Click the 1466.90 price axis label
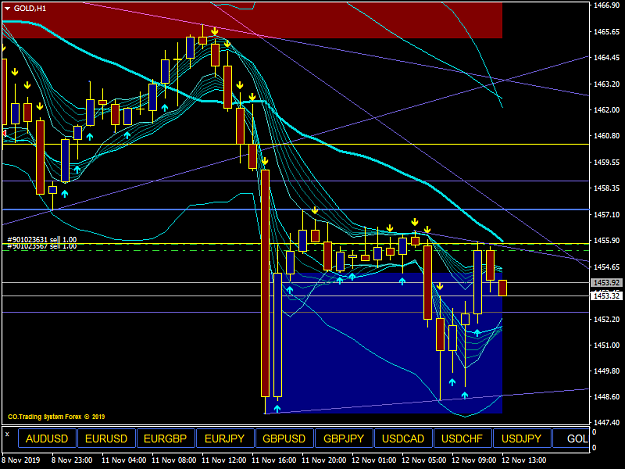 point(606,5)
